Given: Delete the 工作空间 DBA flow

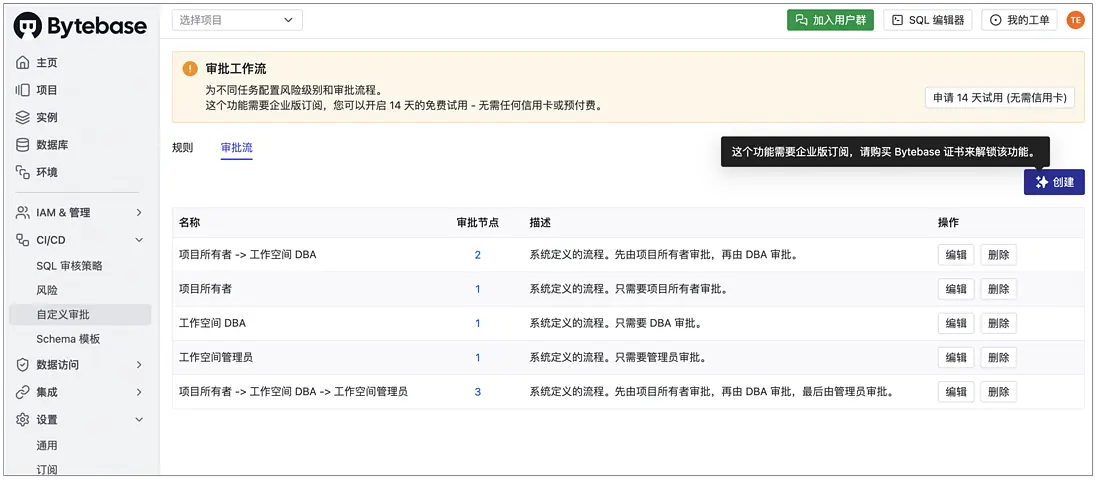Looking at the screenshot, I should tap(999, 323).
